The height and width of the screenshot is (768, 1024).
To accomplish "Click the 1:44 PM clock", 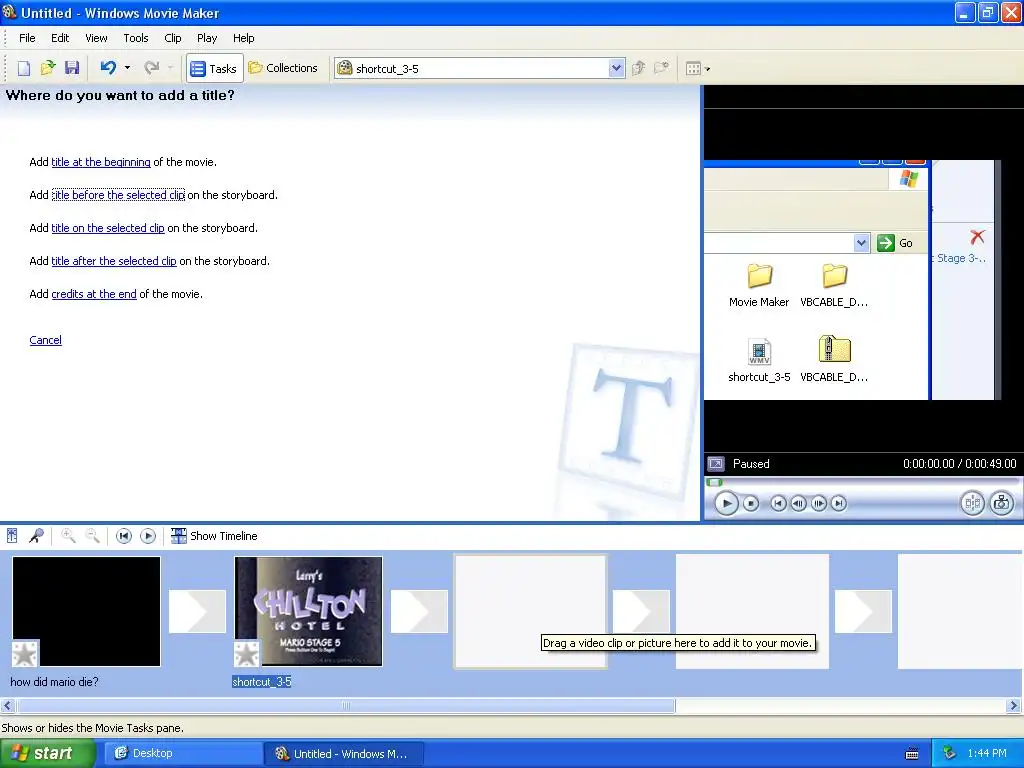I will (987, 753).
